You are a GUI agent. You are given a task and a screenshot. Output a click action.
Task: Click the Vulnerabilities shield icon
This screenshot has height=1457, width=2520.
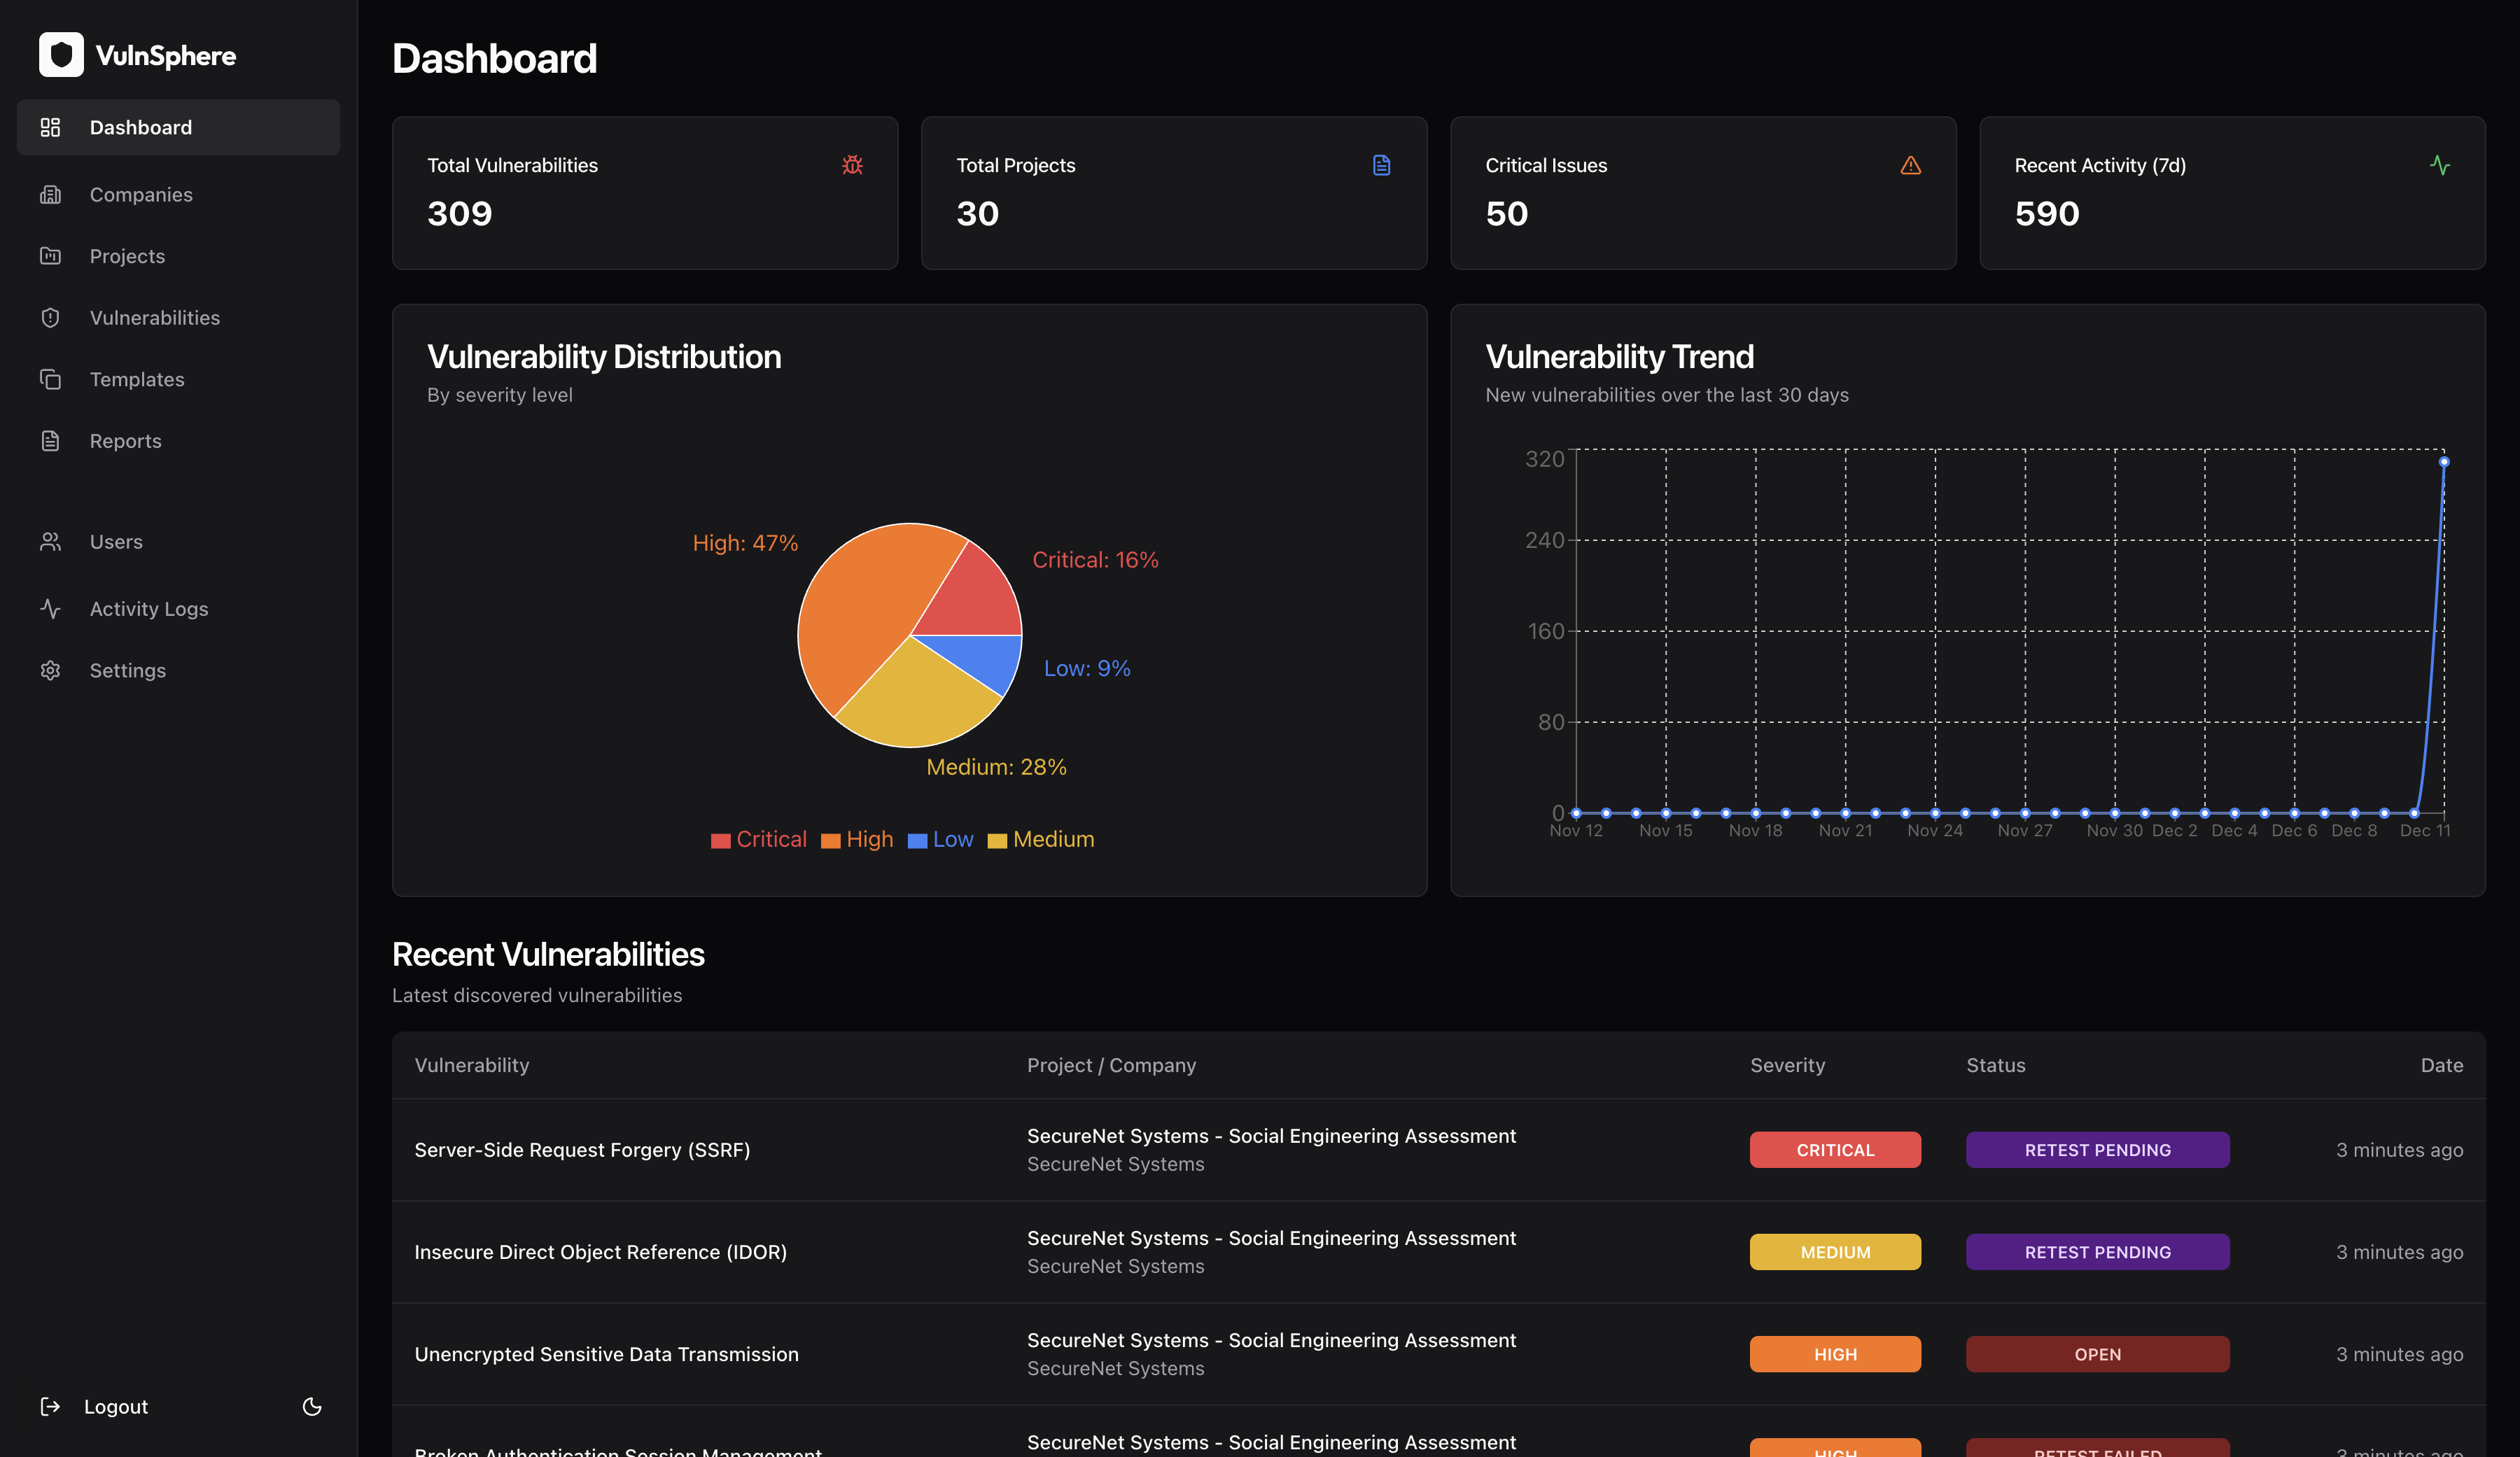pyautogui.click(x=50, y=318)
